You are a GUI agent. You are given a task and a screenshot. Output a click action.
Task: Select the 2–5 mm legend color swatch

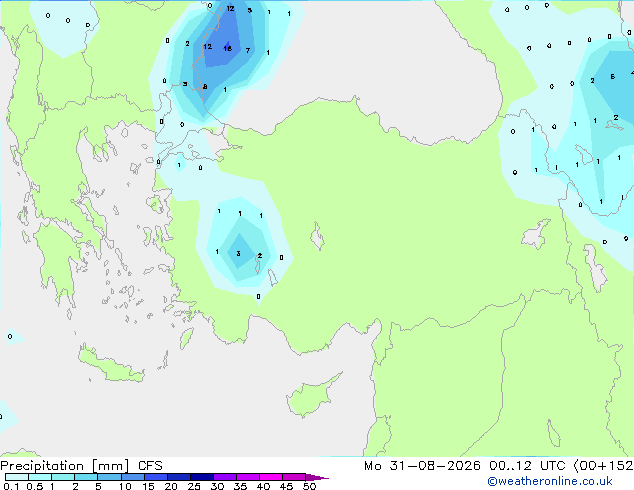pos(86,477)
